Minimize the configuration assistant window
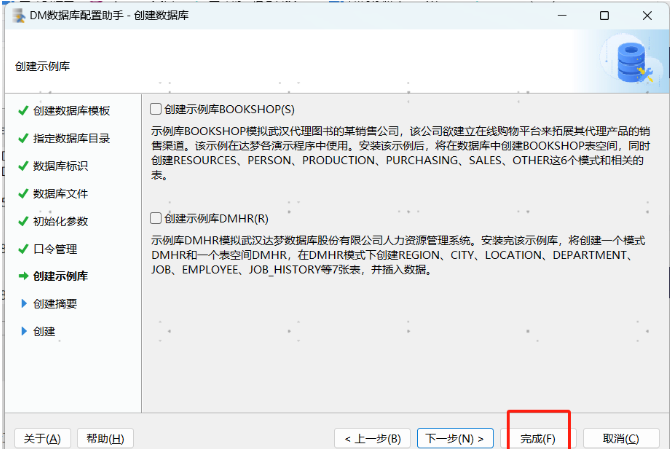 tap(562, 15)
